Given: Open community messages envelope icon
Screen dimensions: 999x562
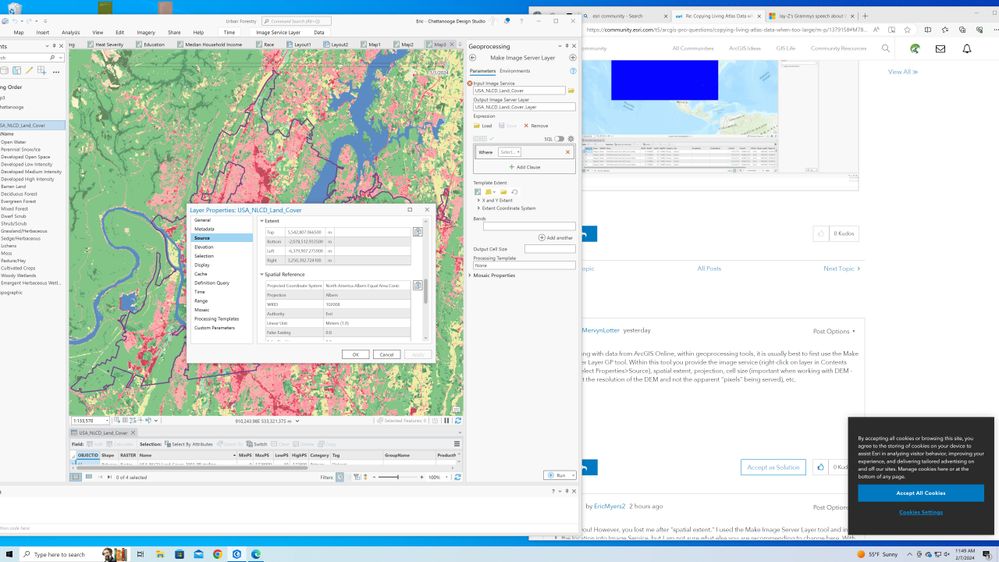Looking at the screenshot, I should coord(940,48).
